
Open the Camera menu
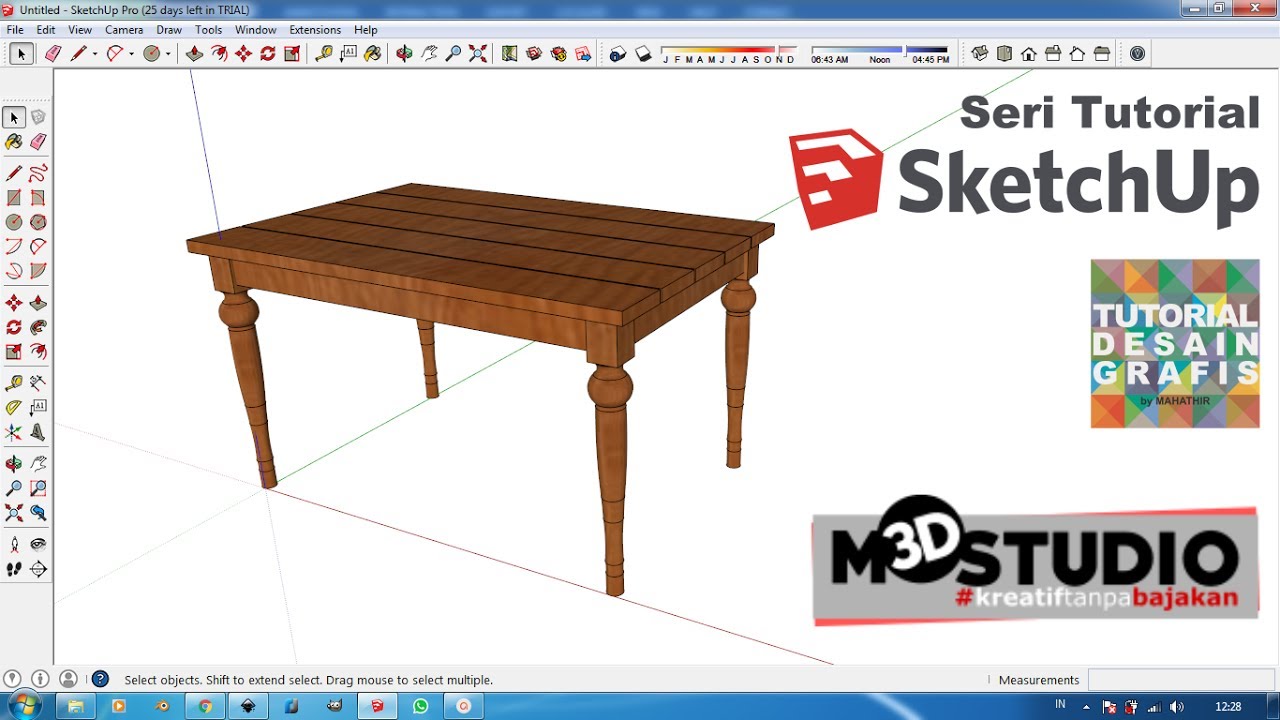click(x=124, y=30)
